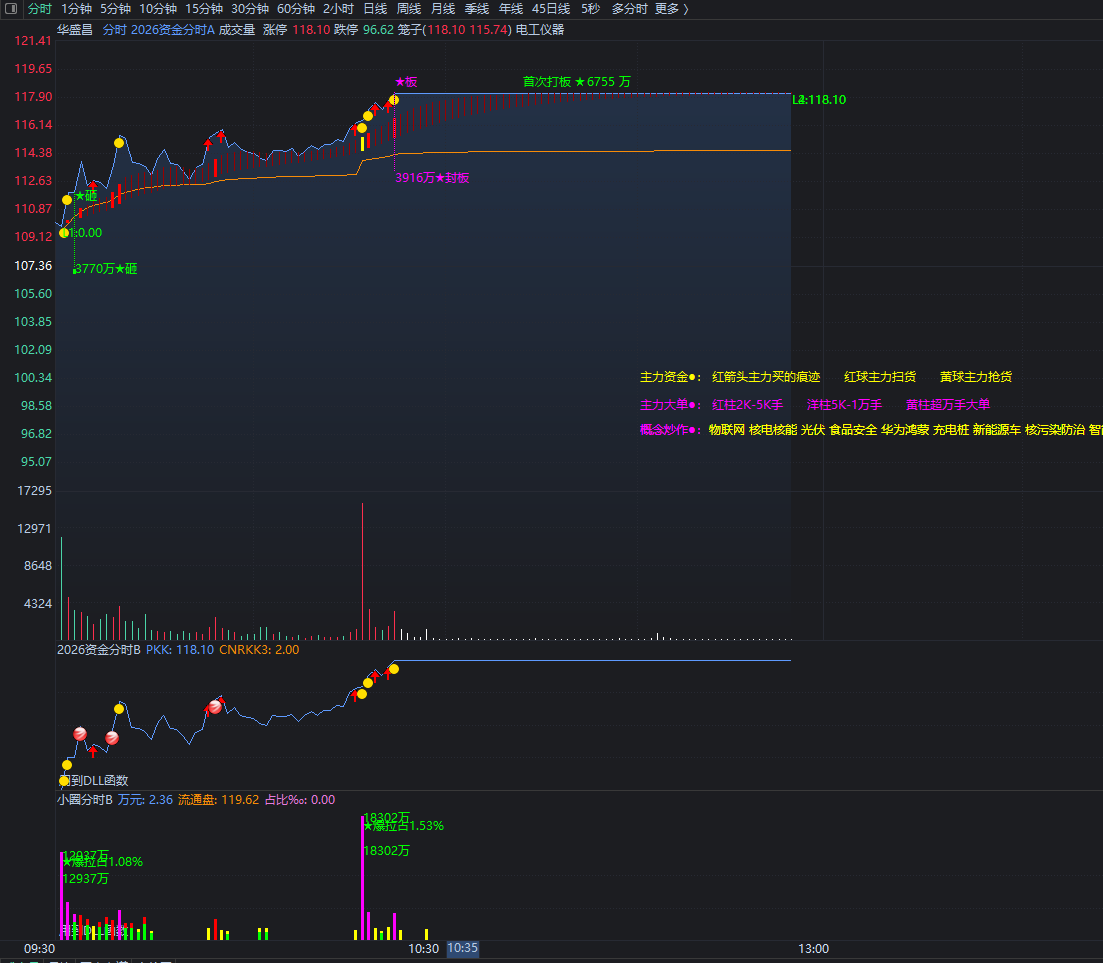Viewport: 1103px width, 963px height.
Task: Click the 3770万★砸 annotation
Action: coord(106,269)
